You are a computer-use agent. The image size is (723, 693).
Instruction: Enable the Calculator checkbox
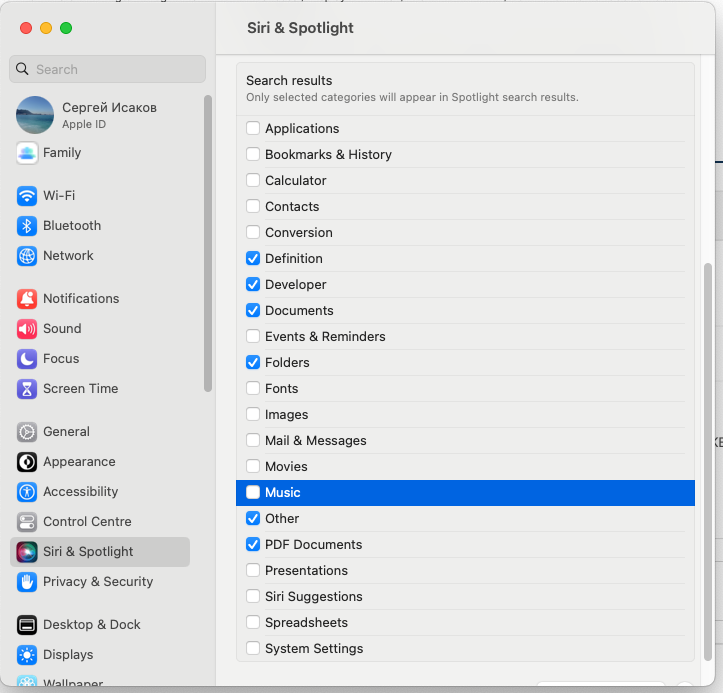(x=253, y=180)
